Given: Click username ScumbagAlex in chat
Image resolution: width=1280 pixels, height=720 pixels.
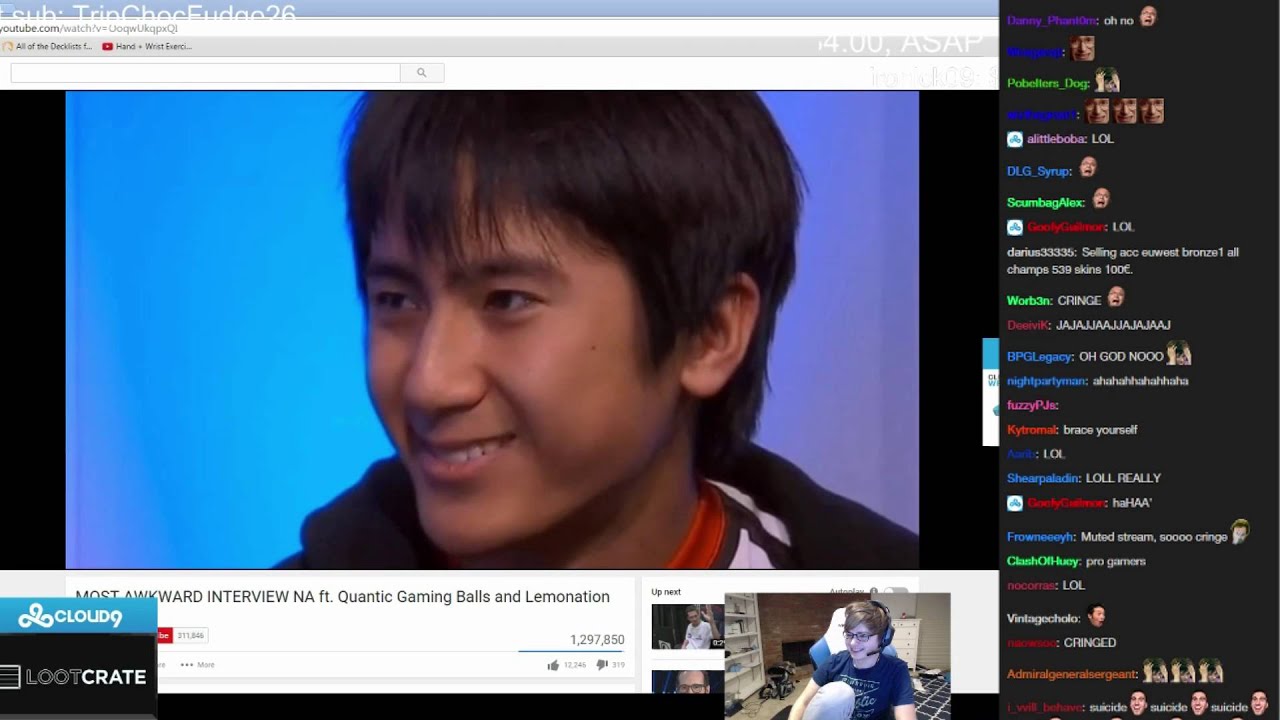Looking at the screenshot, I should pyautogui.click(x=1046, y=203).
